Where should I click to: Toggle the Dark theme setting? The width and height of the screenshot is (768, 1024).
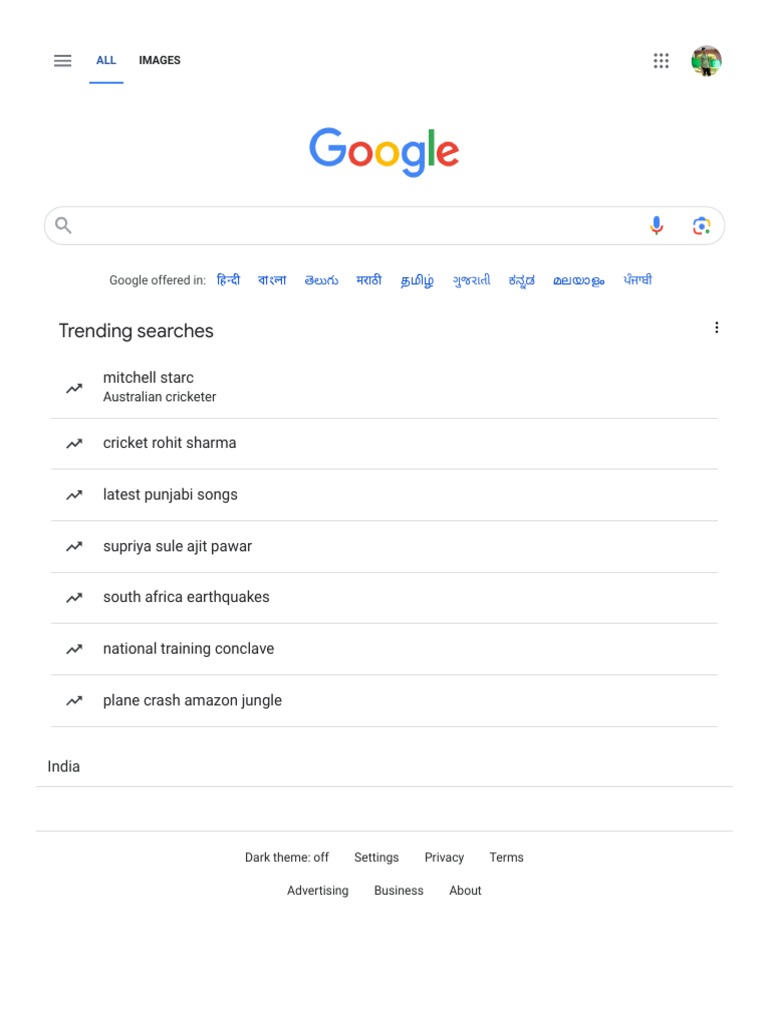pyautogui.click(x=286, y=858)
